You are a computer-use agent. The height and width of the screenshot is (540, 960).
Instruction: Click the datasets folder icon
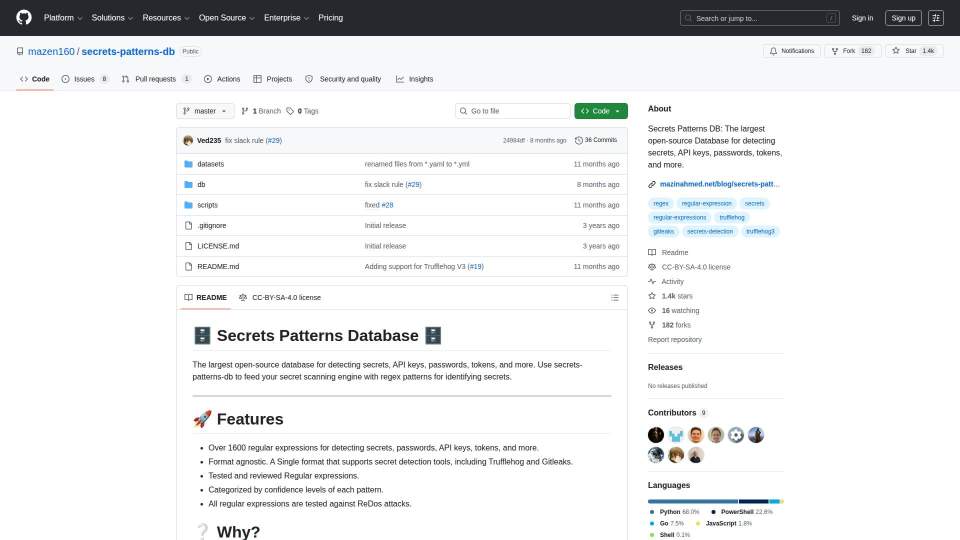189,164
